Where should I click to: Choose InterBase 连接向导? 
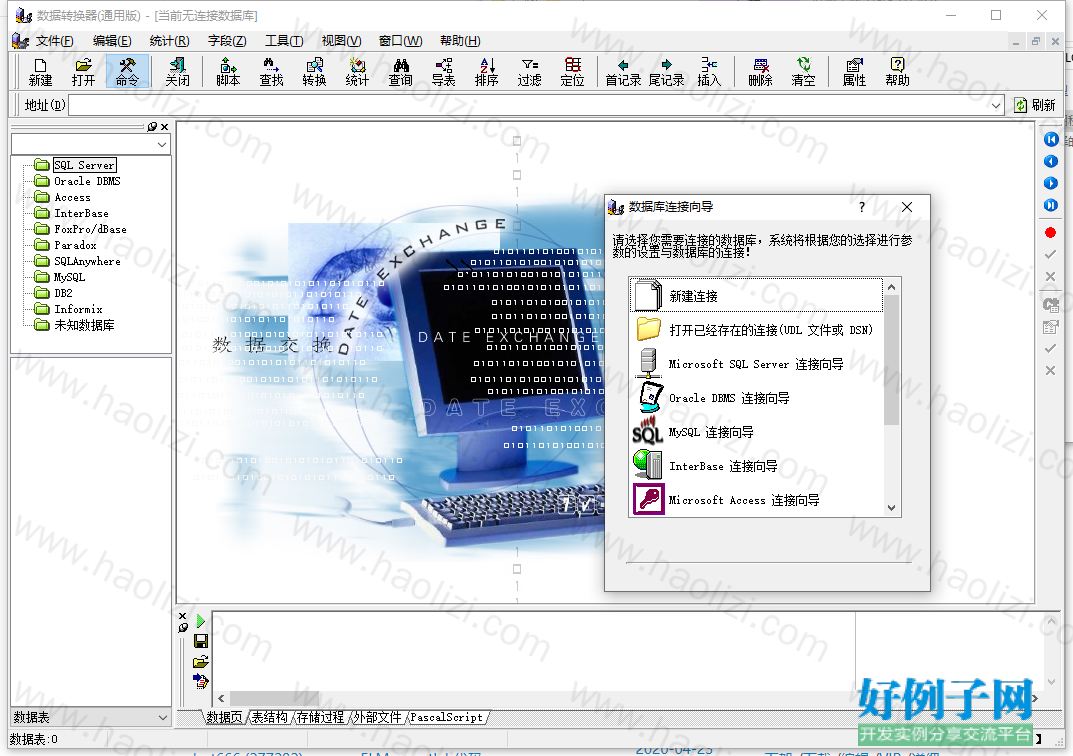(756, 466)
